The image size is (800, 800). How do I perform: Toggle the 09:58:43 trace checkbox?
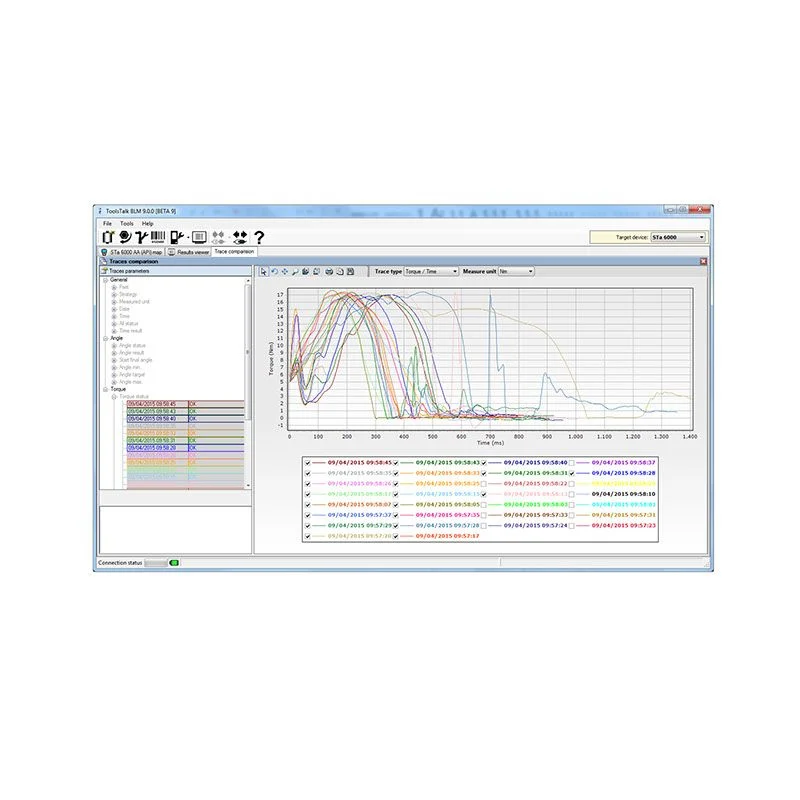tap(397, 463)
